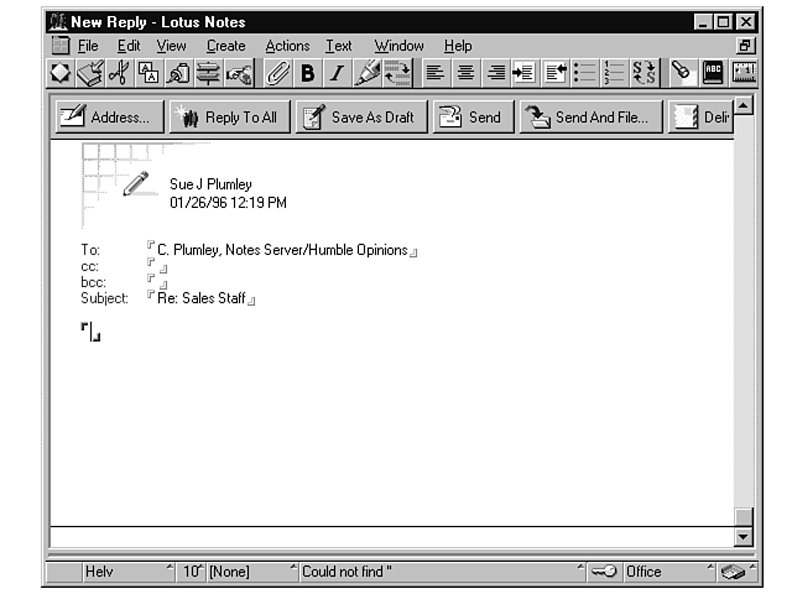The image size is (792, 594).
Task: Click the signpost navigation SmartIcon
Action: [x=208, y=73]
